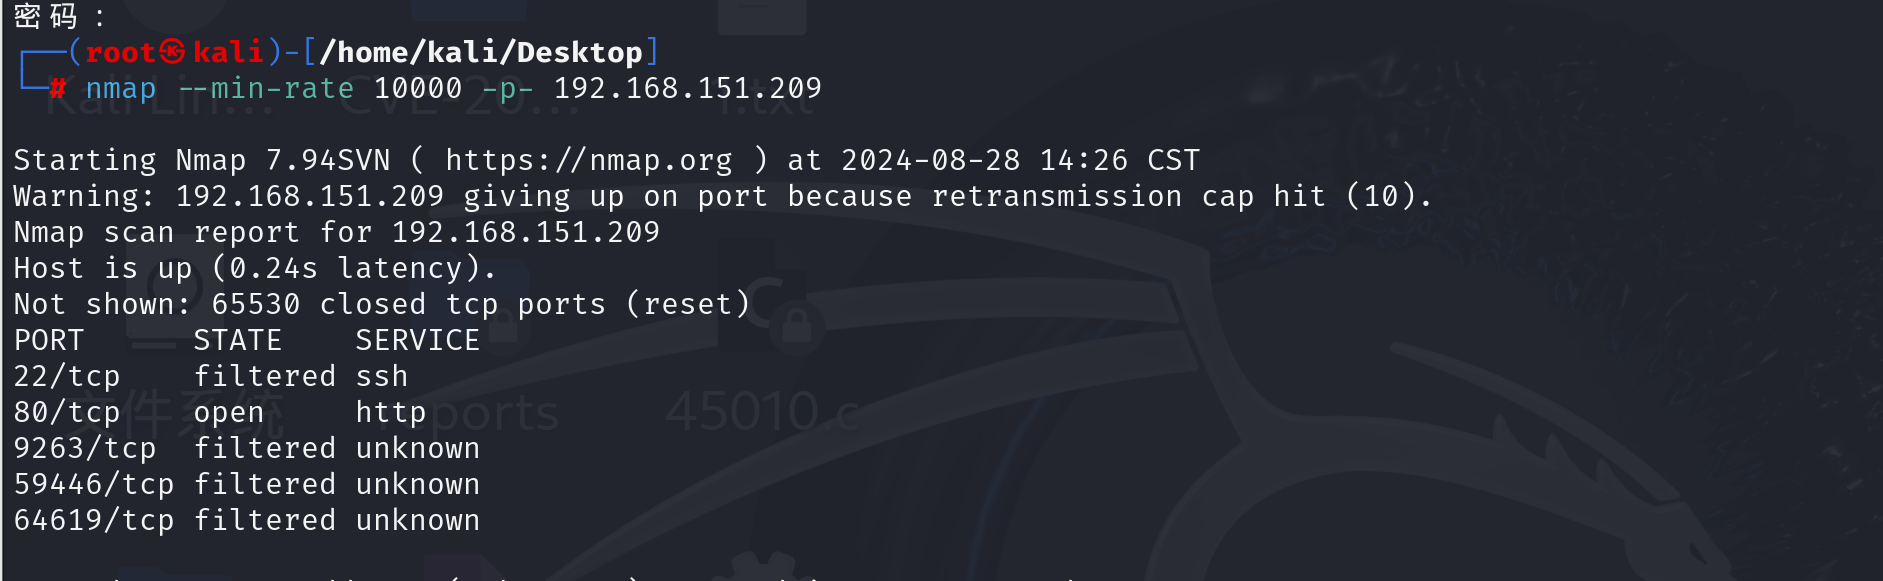
Task: Click the SERVICE column header
Action: coord(418,340)
